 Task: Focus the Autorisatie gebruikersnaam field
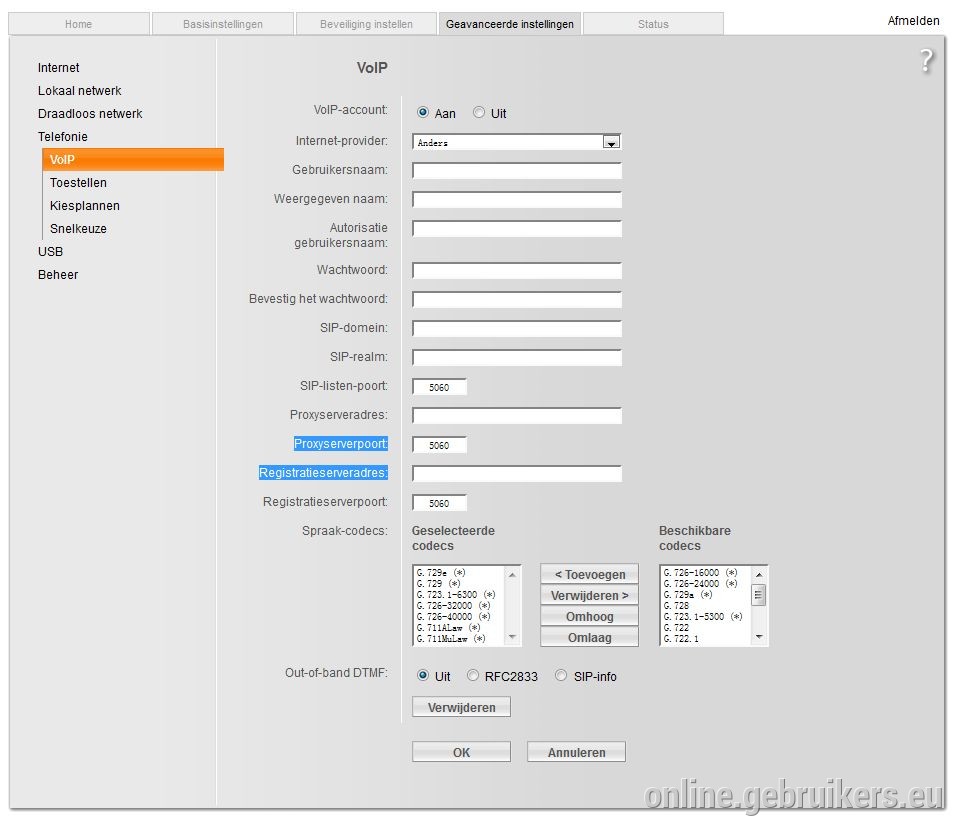(x=517, y=229)
